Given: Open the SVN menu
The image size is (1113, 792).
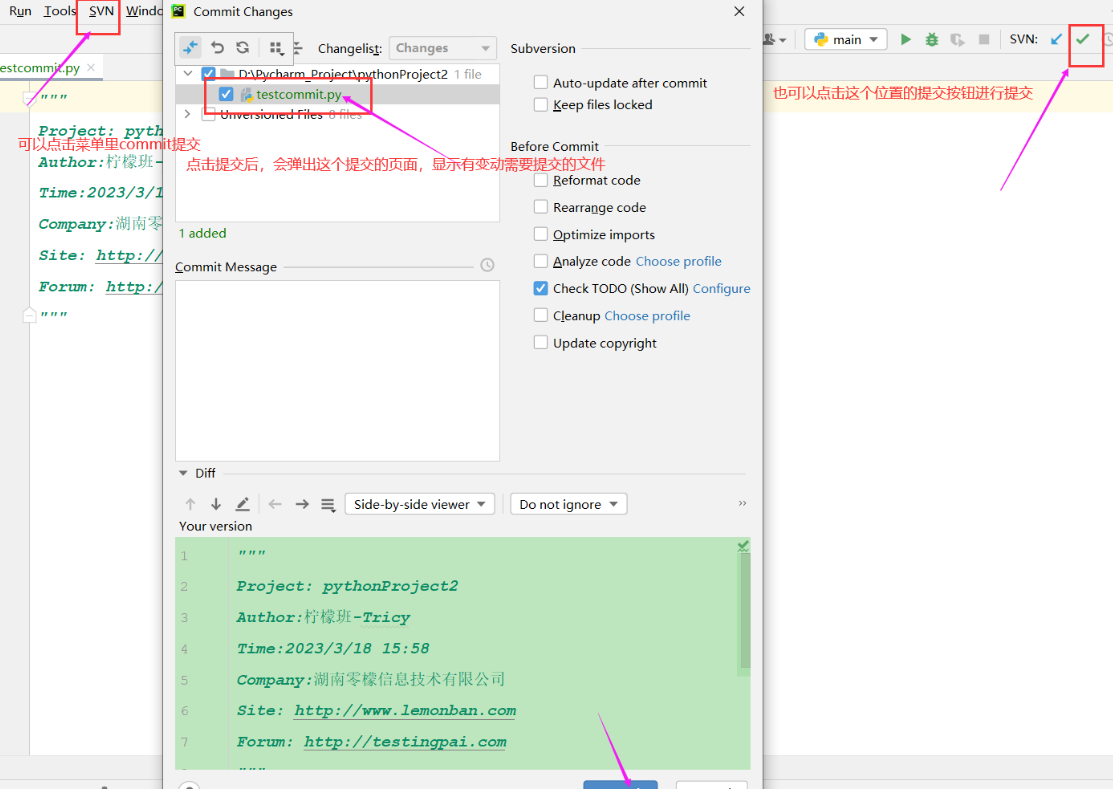Looking at the screenshot, I should [101, 11].
